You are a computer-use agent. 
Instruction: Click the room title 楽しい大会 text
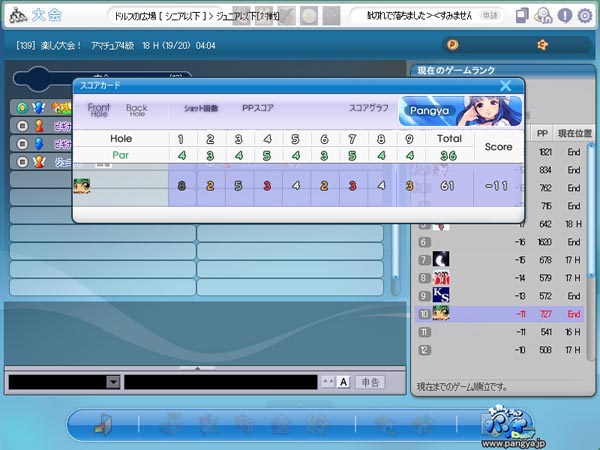click(x=61, y=46)
